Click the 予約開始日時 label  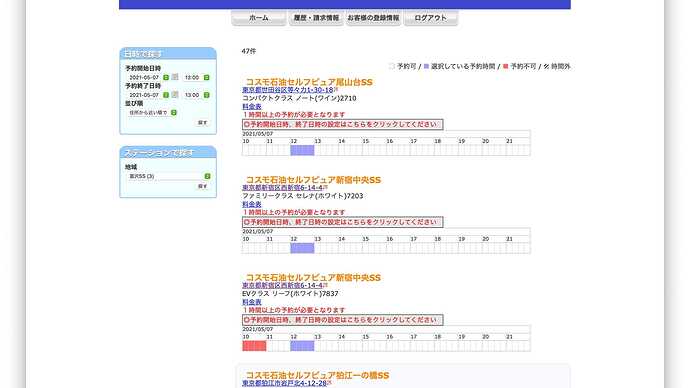pyautogui.click(x=143, y=68)
